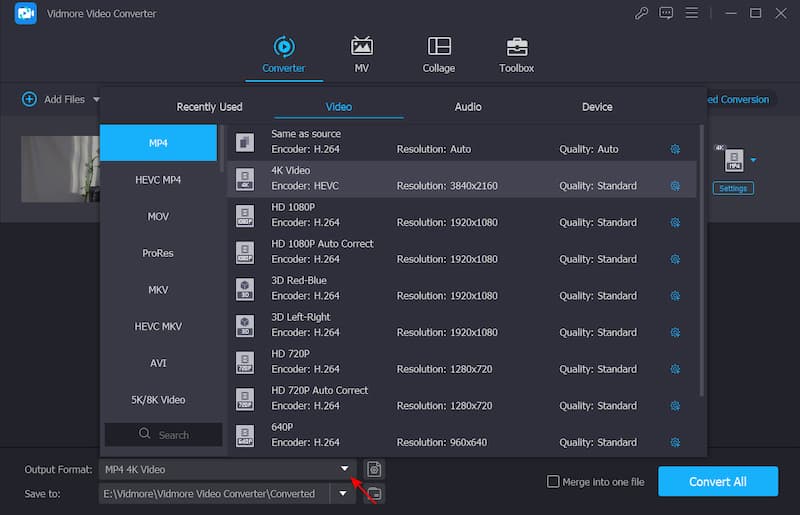
Task: Click the feedback chat icon in title bar
Action: coord(668,13)
